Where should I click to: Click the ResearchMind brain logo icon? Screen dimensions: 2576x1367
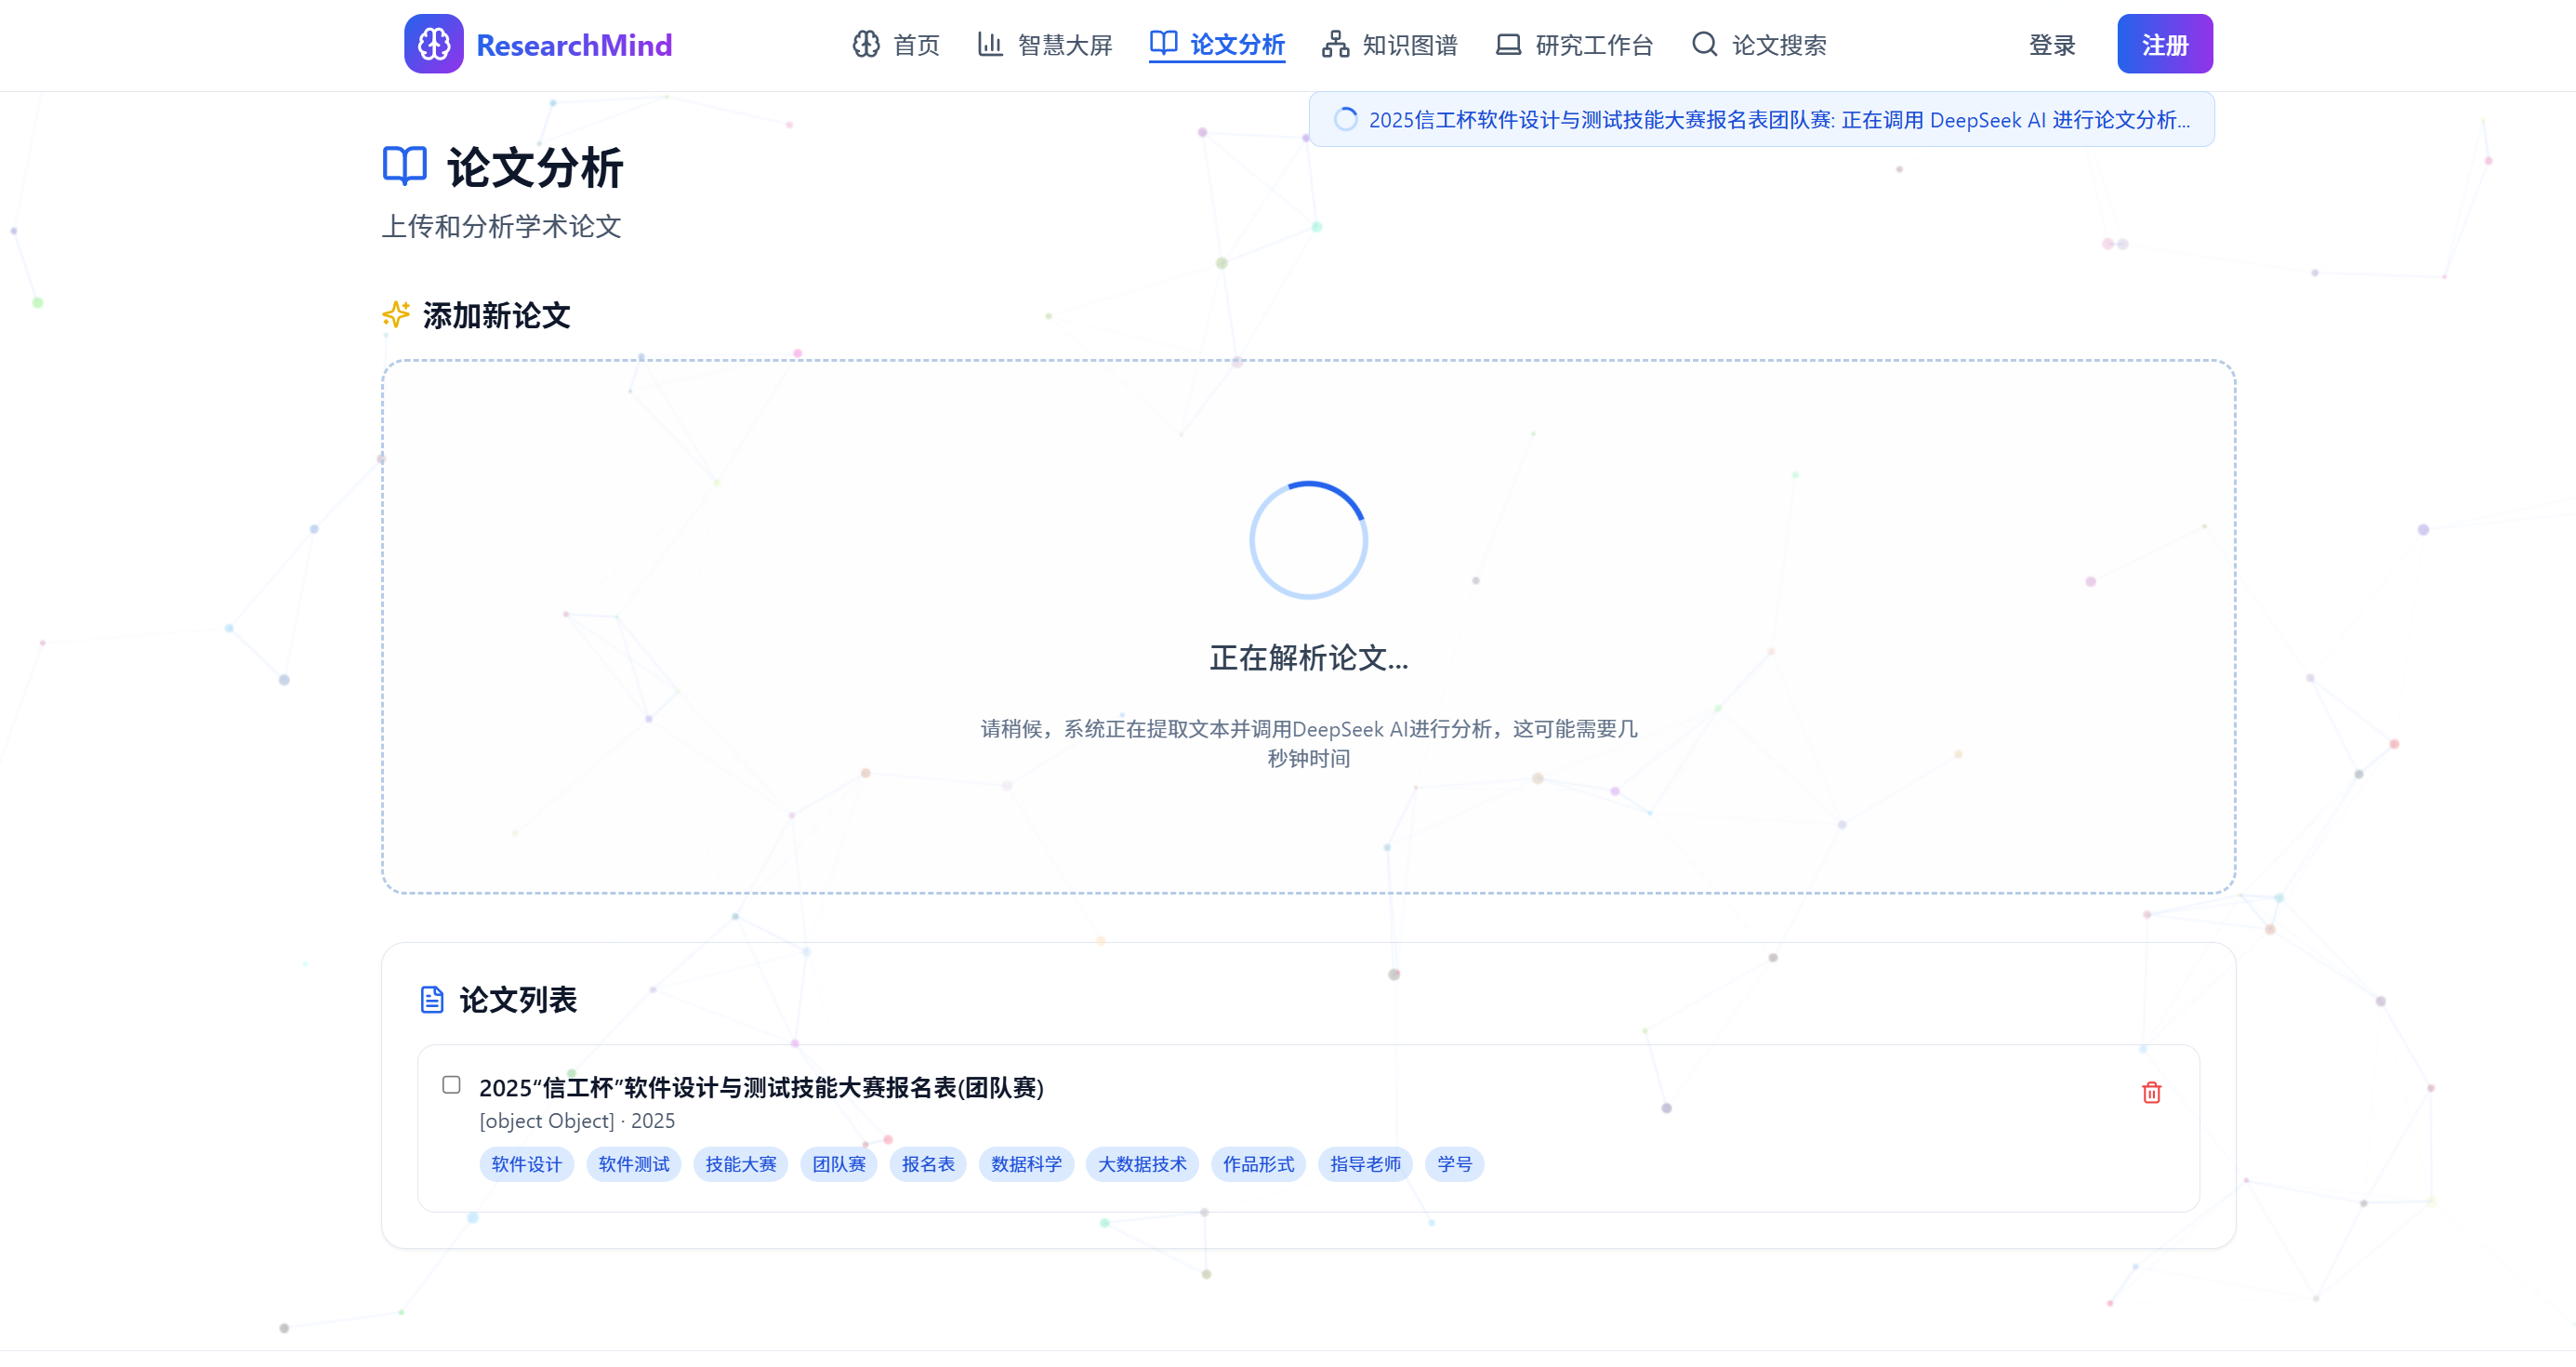point(433,44)
